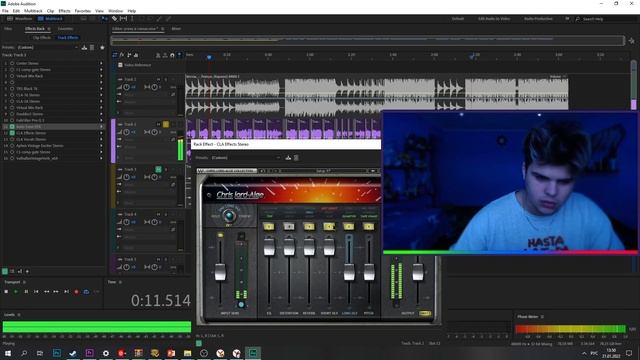640x360 pixels.
Task: Click the star favorite icon in Effects Rack
Action: [x=102, y=47]
